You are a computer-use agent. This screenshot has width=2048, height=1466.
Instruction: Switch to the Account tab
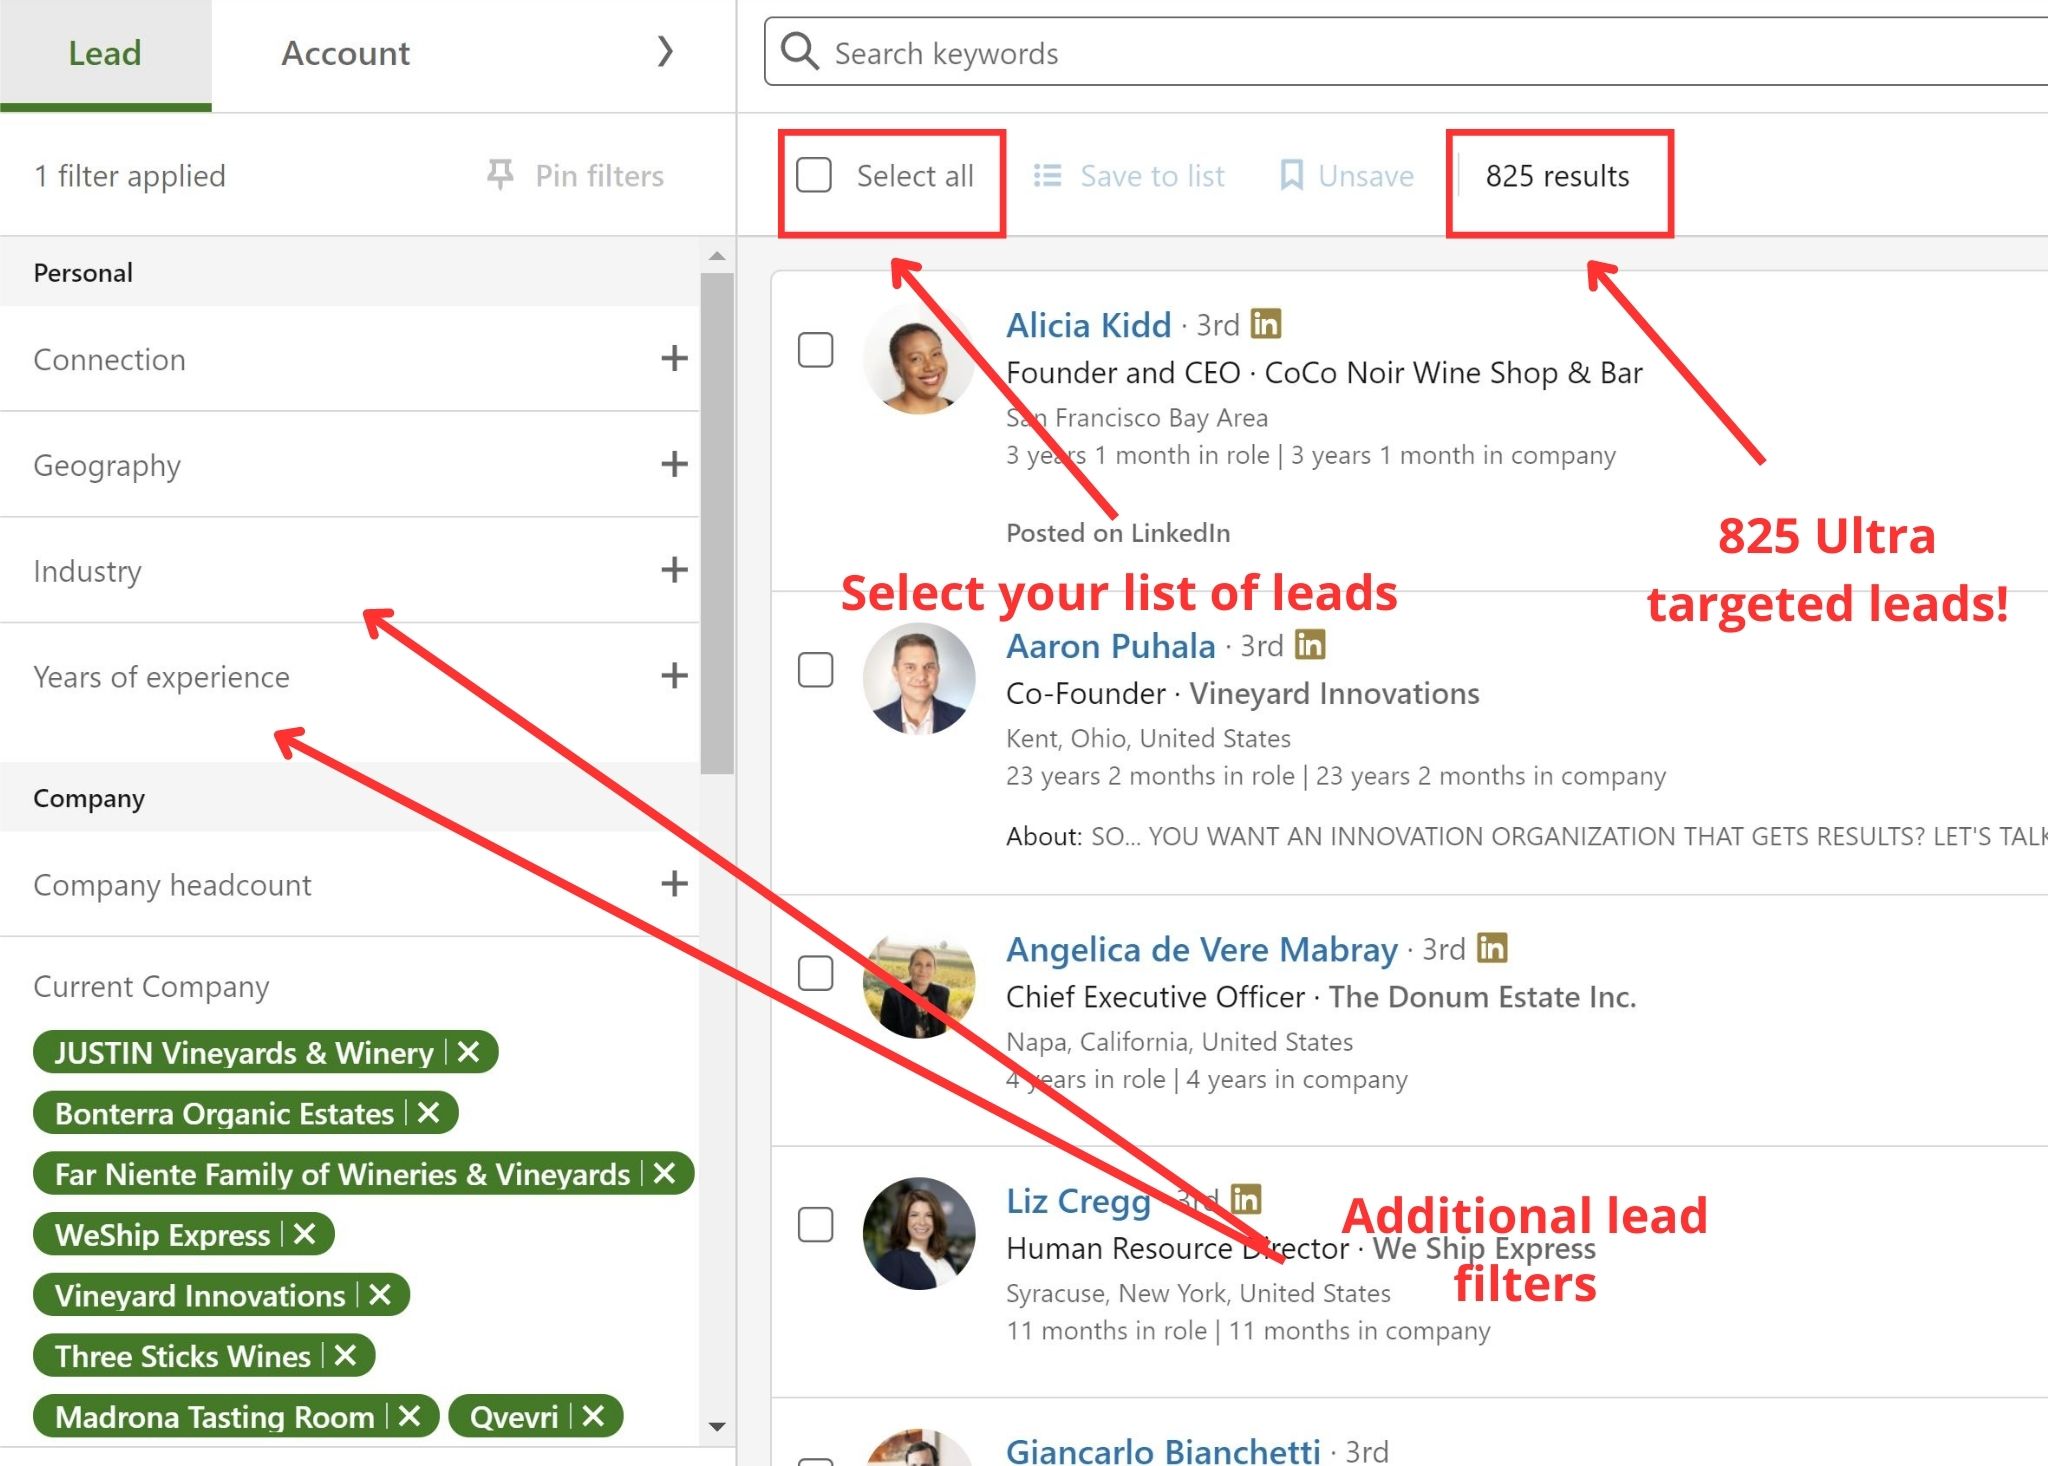(x=345, y=53)
